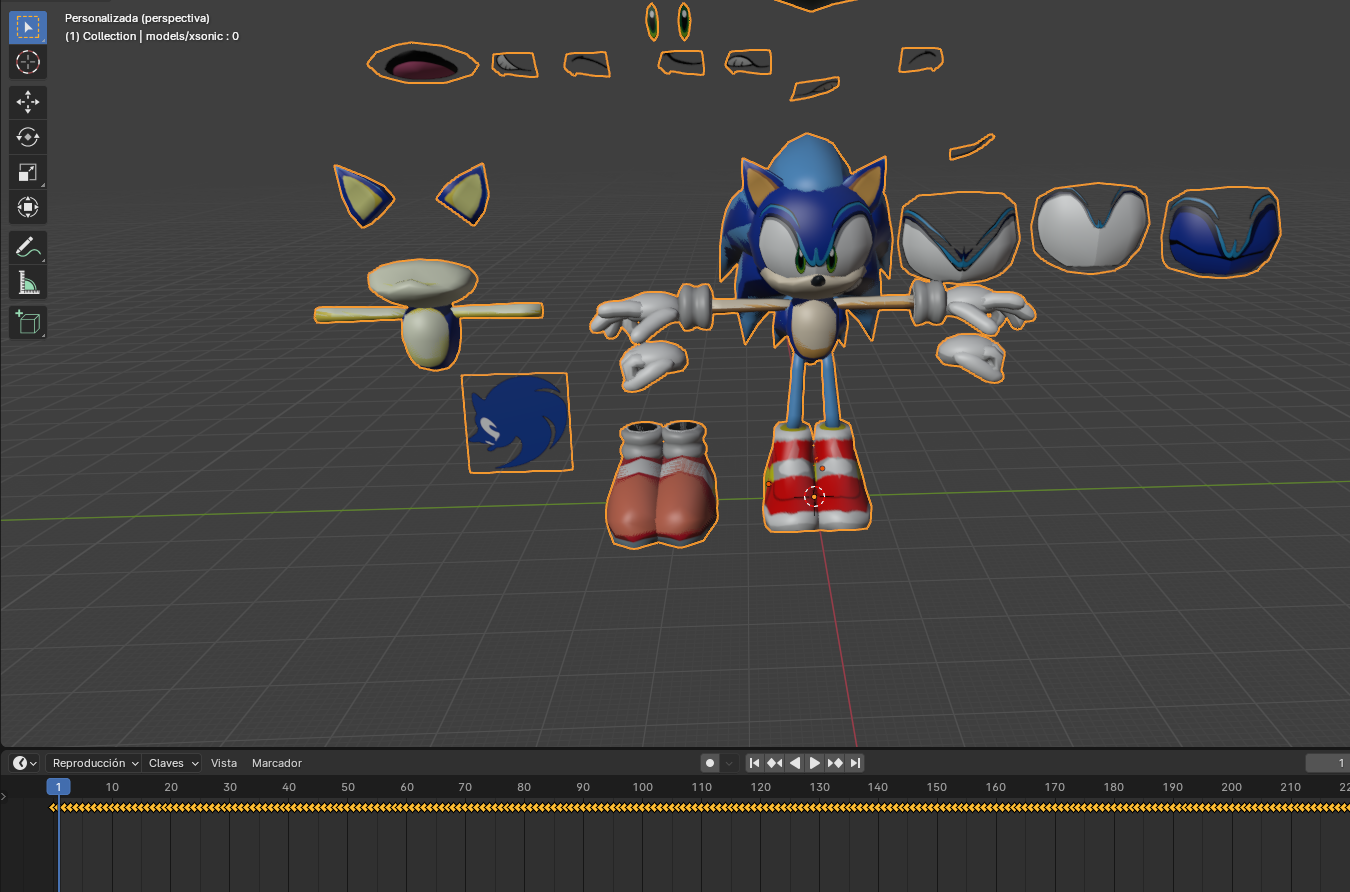Select the open mouth mesh with pink tongue
Viewport: 1350px width, 892px height.
click(424, 63)
